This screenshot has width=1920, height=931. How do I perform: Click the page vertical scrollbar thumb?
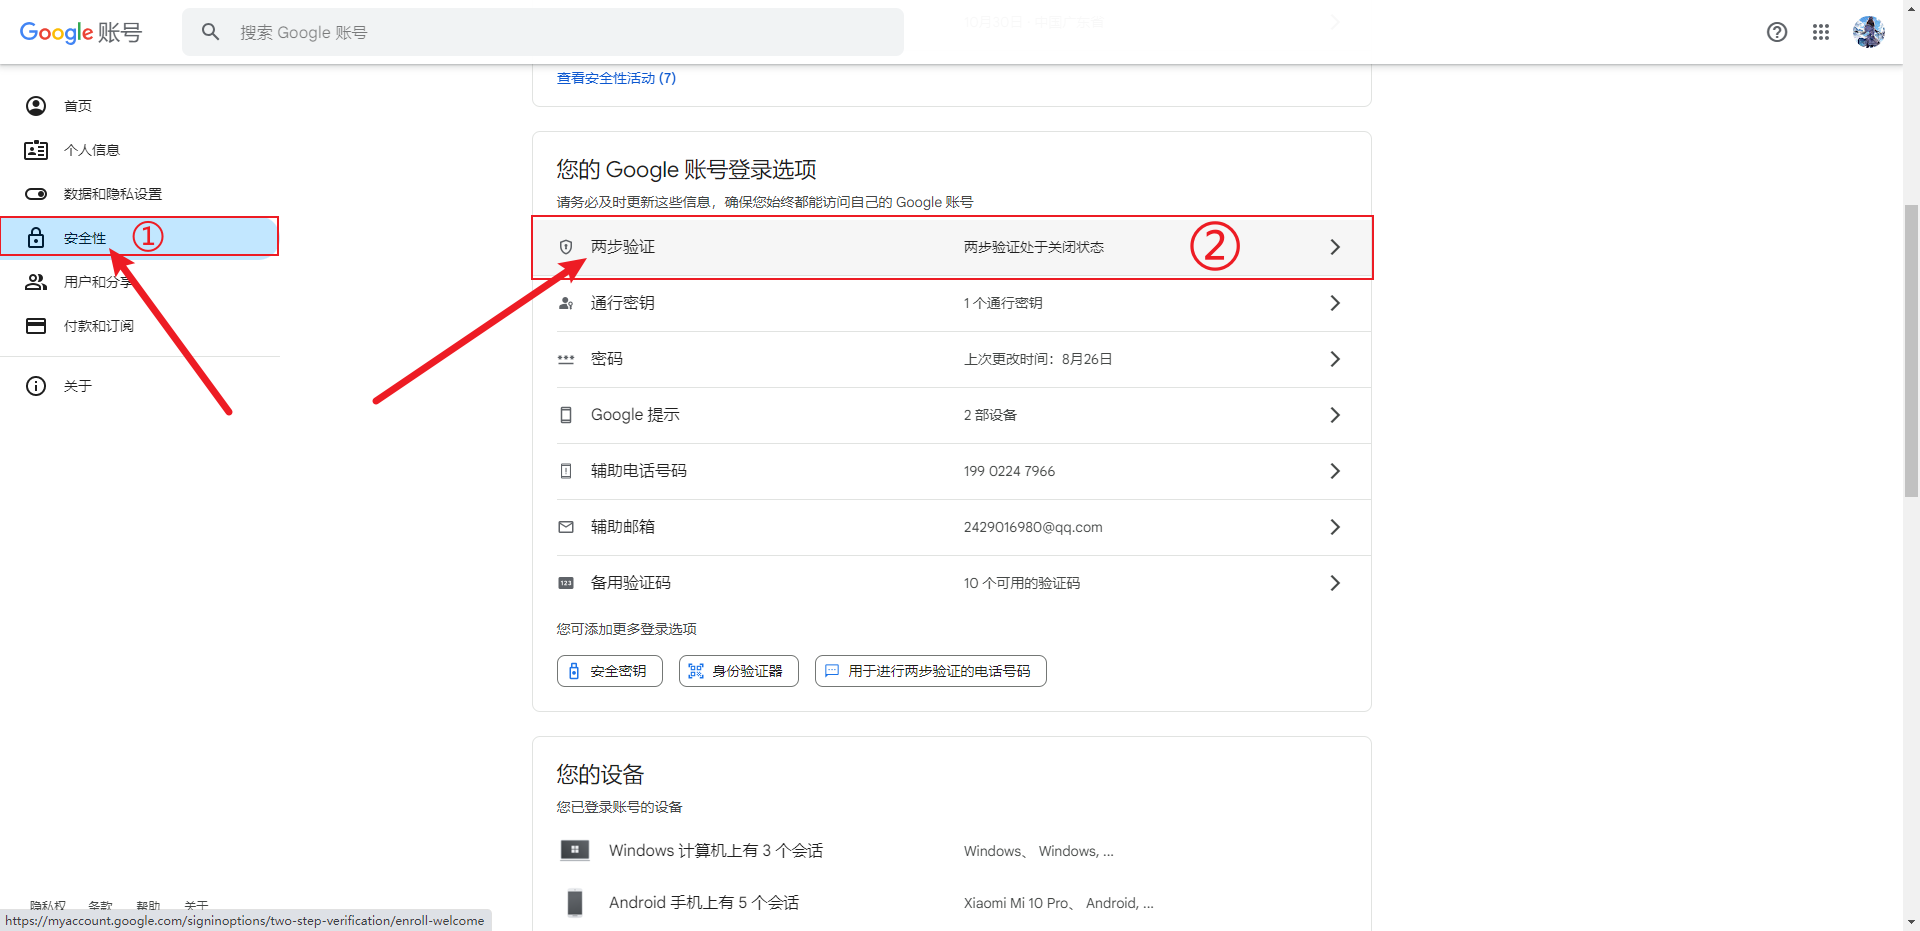pos(1911,350)
